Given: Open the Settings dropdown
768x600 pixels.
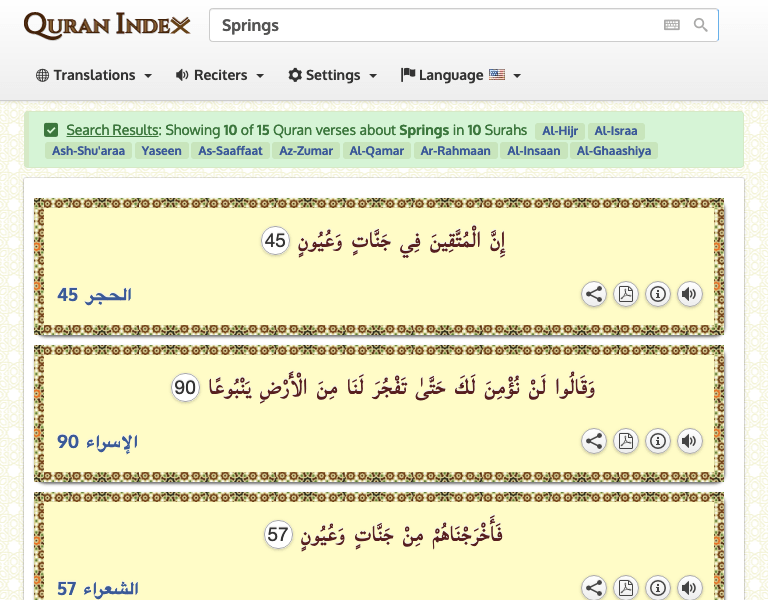Looking at the screenshot, I should [333, 75].
